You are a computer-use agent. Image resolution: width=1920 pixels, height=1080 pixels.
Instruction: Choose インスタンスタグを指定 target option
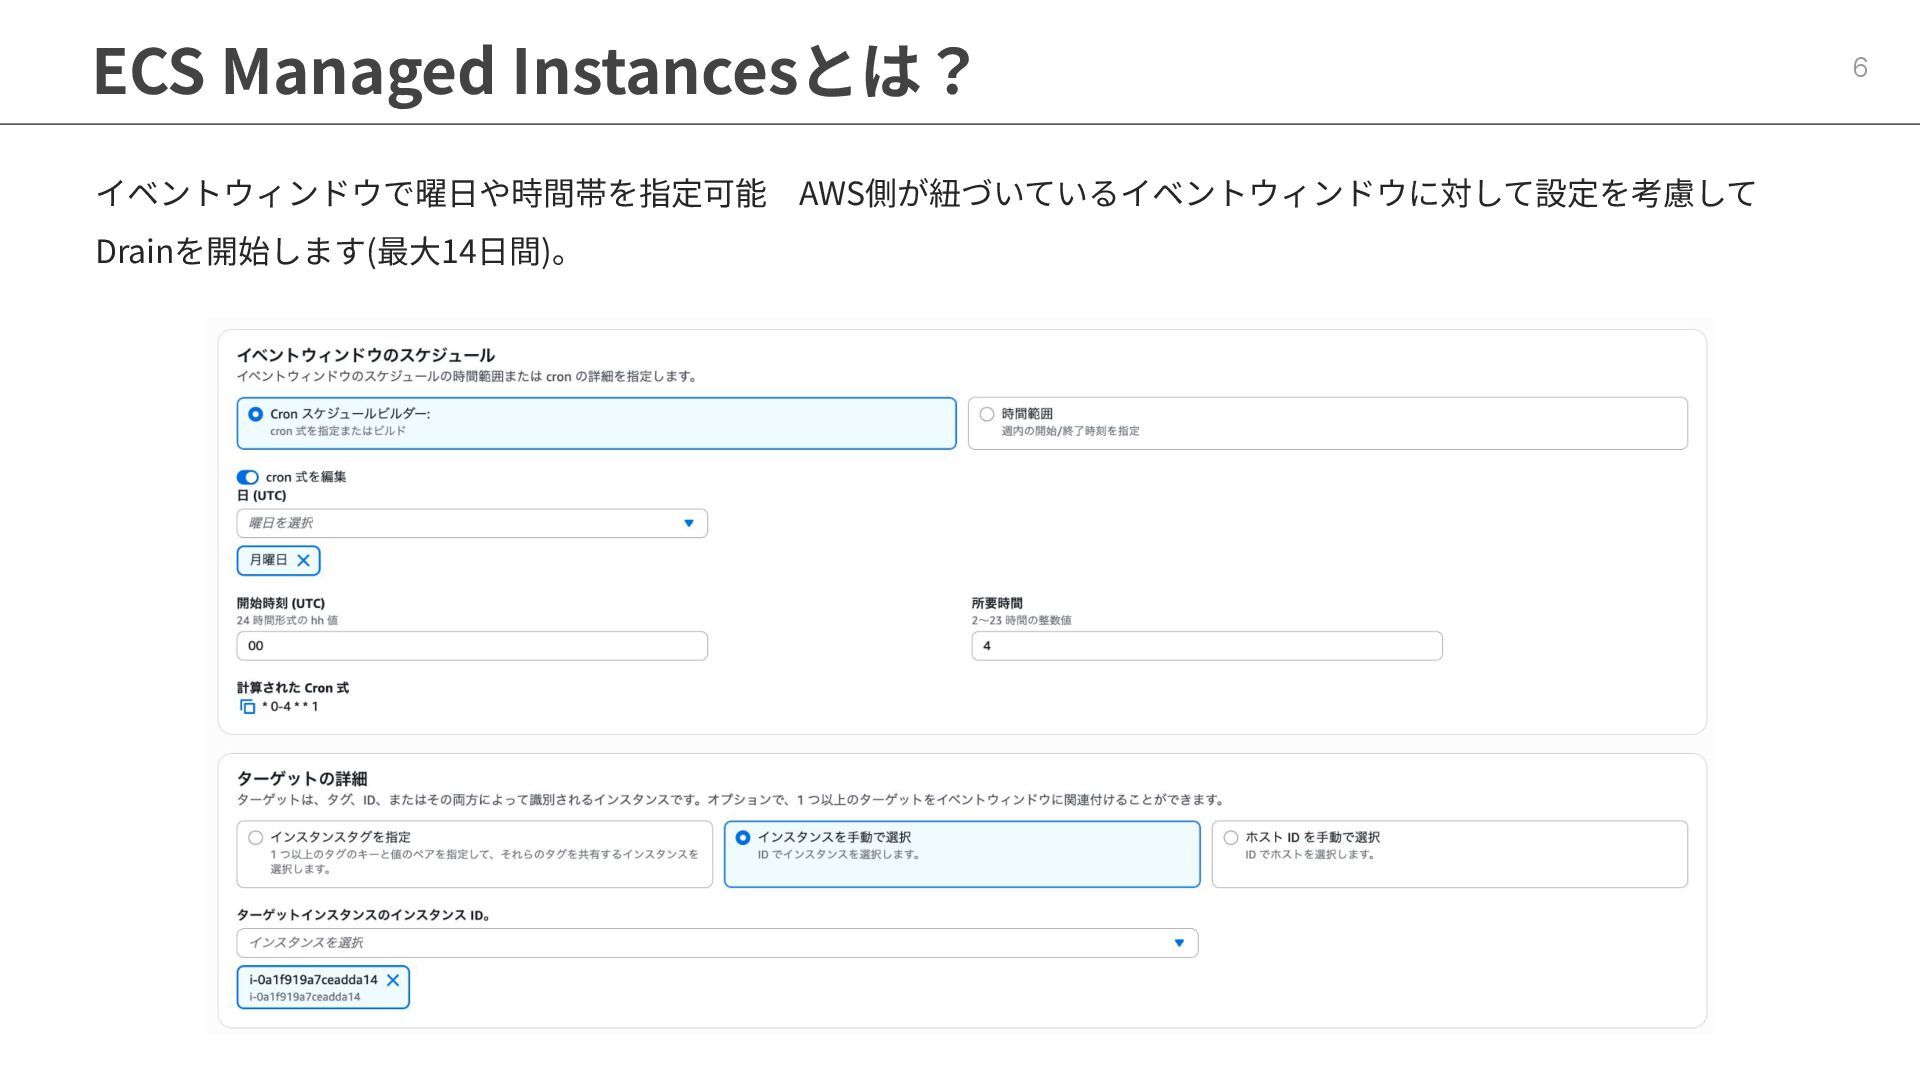click(x=256, y=838)
